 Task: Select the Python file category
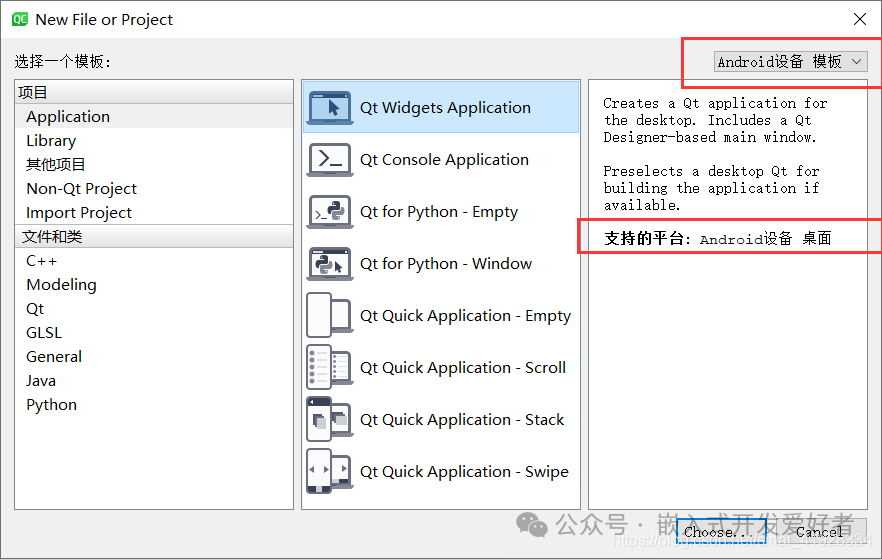pos(154,405)
